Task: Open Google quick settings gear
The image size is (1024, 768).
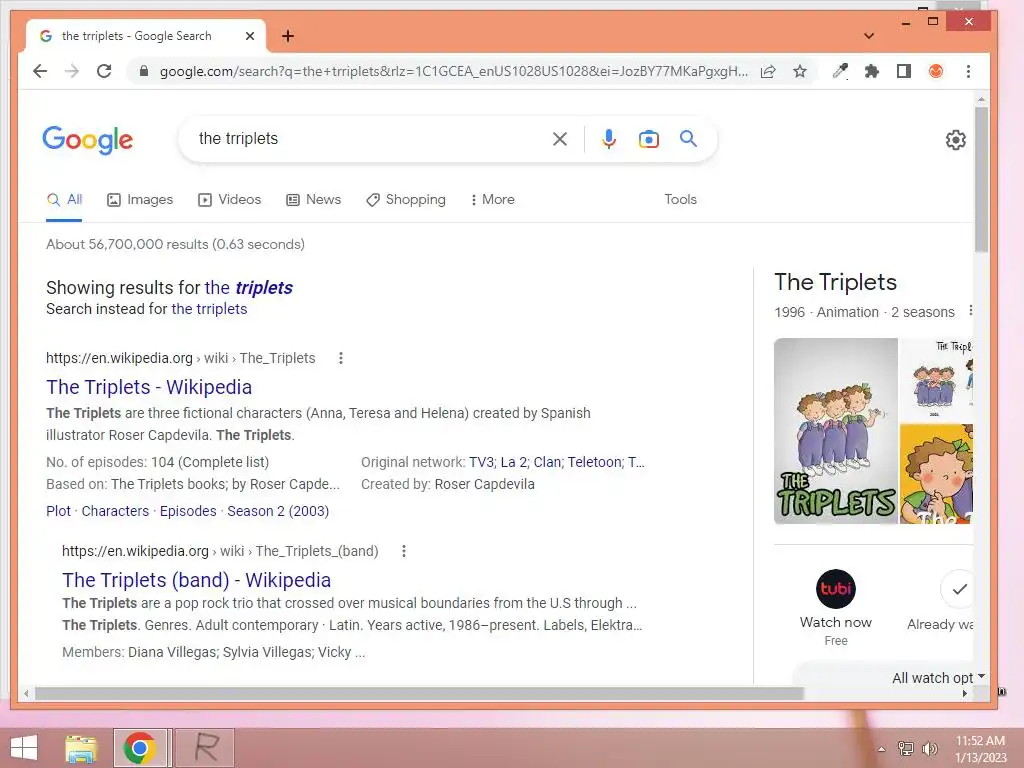Action: pos(955,140)
